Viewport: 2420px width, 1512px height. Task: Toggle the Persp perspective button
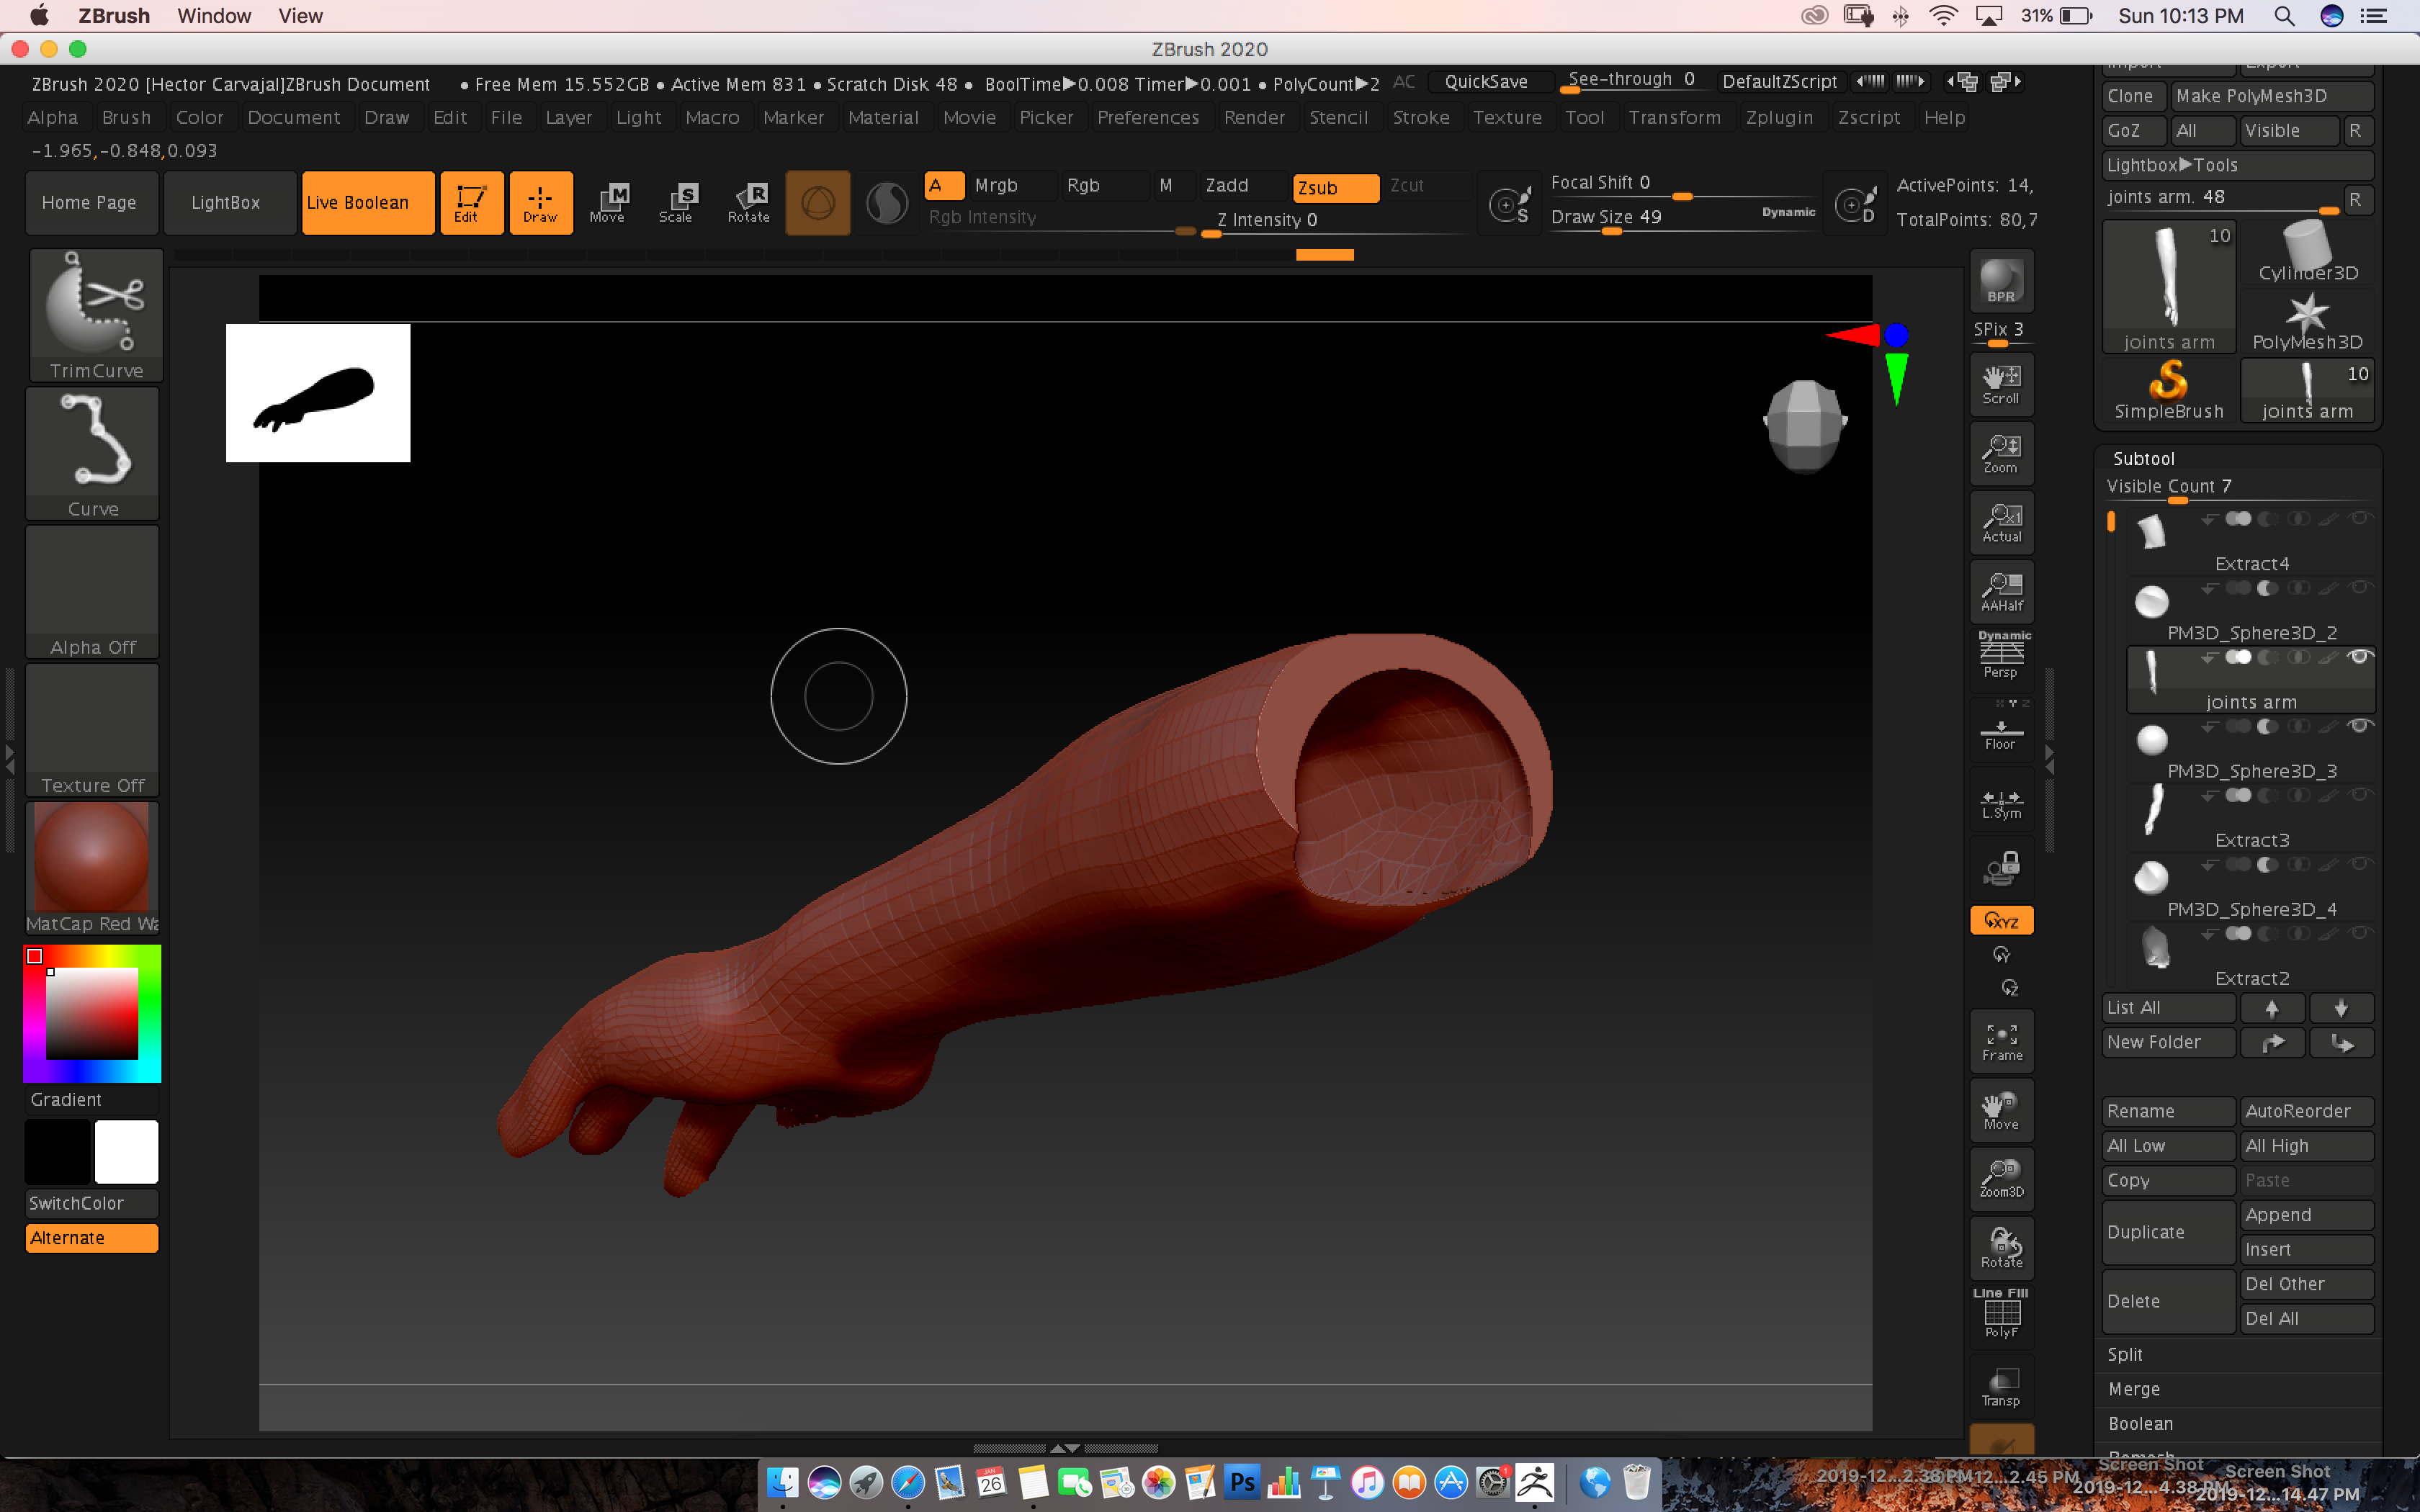click(x=2001, y=656)
